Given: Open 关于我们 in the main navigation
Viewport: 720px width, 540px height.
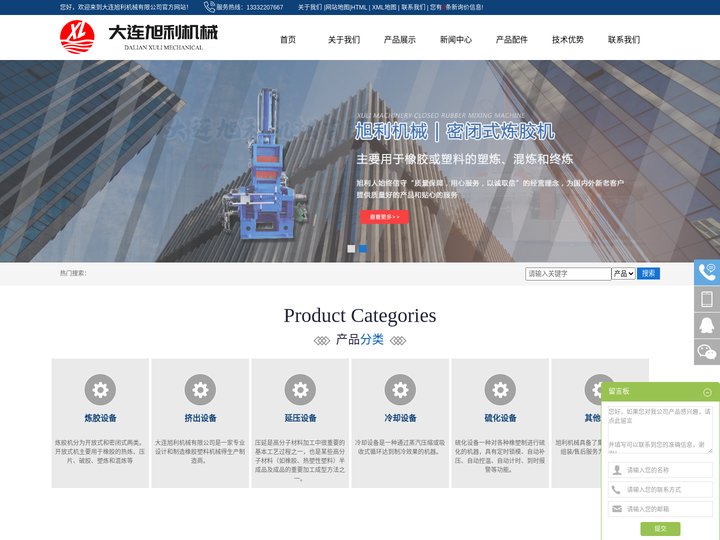Looking at the screenshot, I should [344, 40].
